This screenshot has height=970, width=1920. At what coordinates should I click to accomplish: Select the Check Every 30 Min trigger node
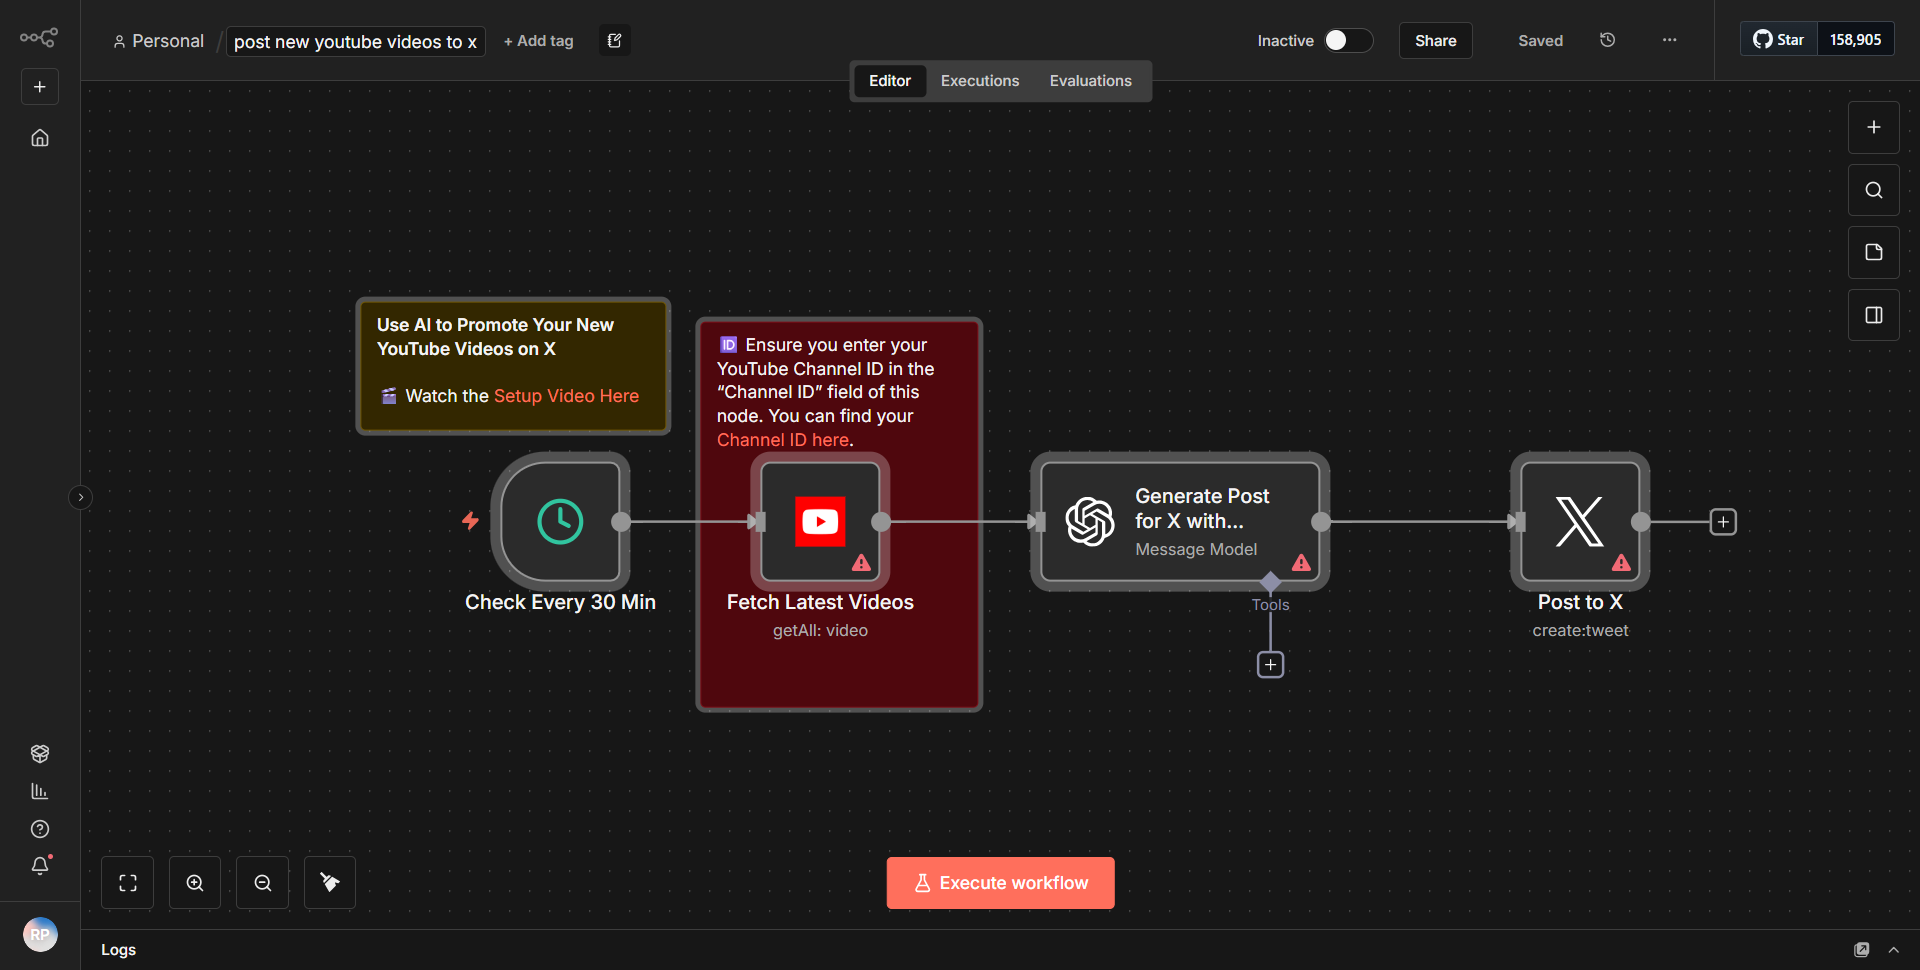(560, 521)
